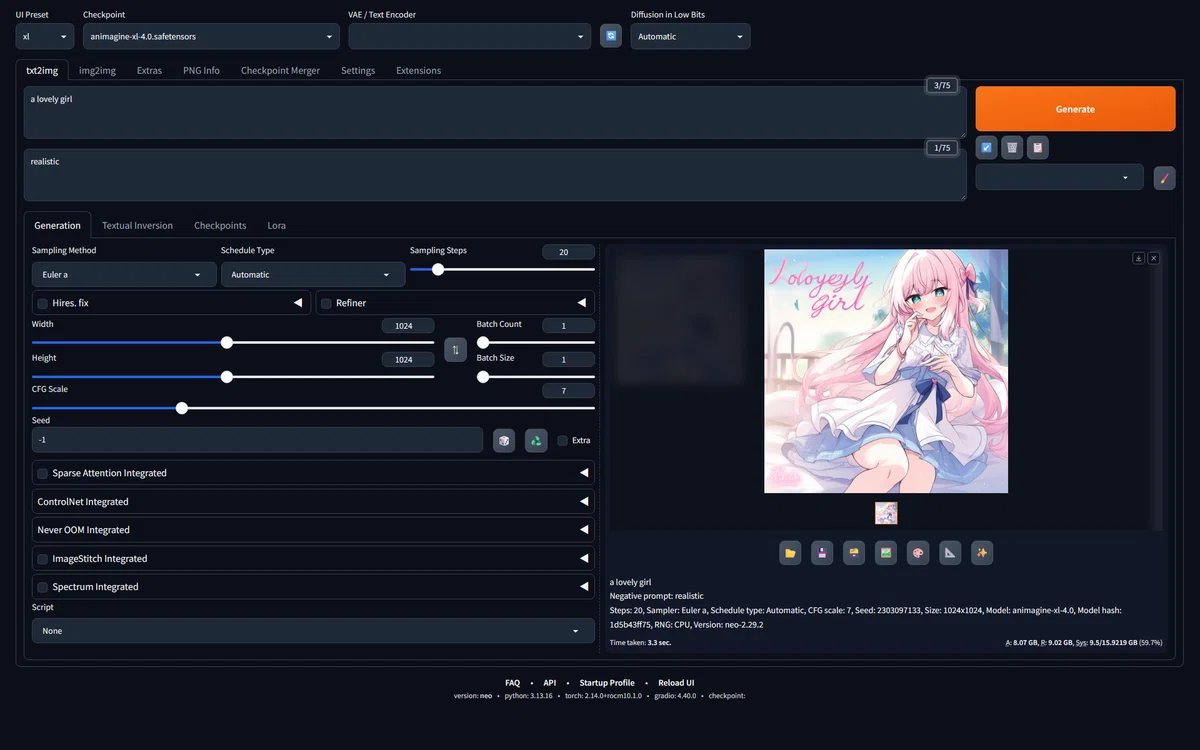Enable the Hires. fix checkbox
Viewport: 1200px width, 750px height.
[42, 303]
